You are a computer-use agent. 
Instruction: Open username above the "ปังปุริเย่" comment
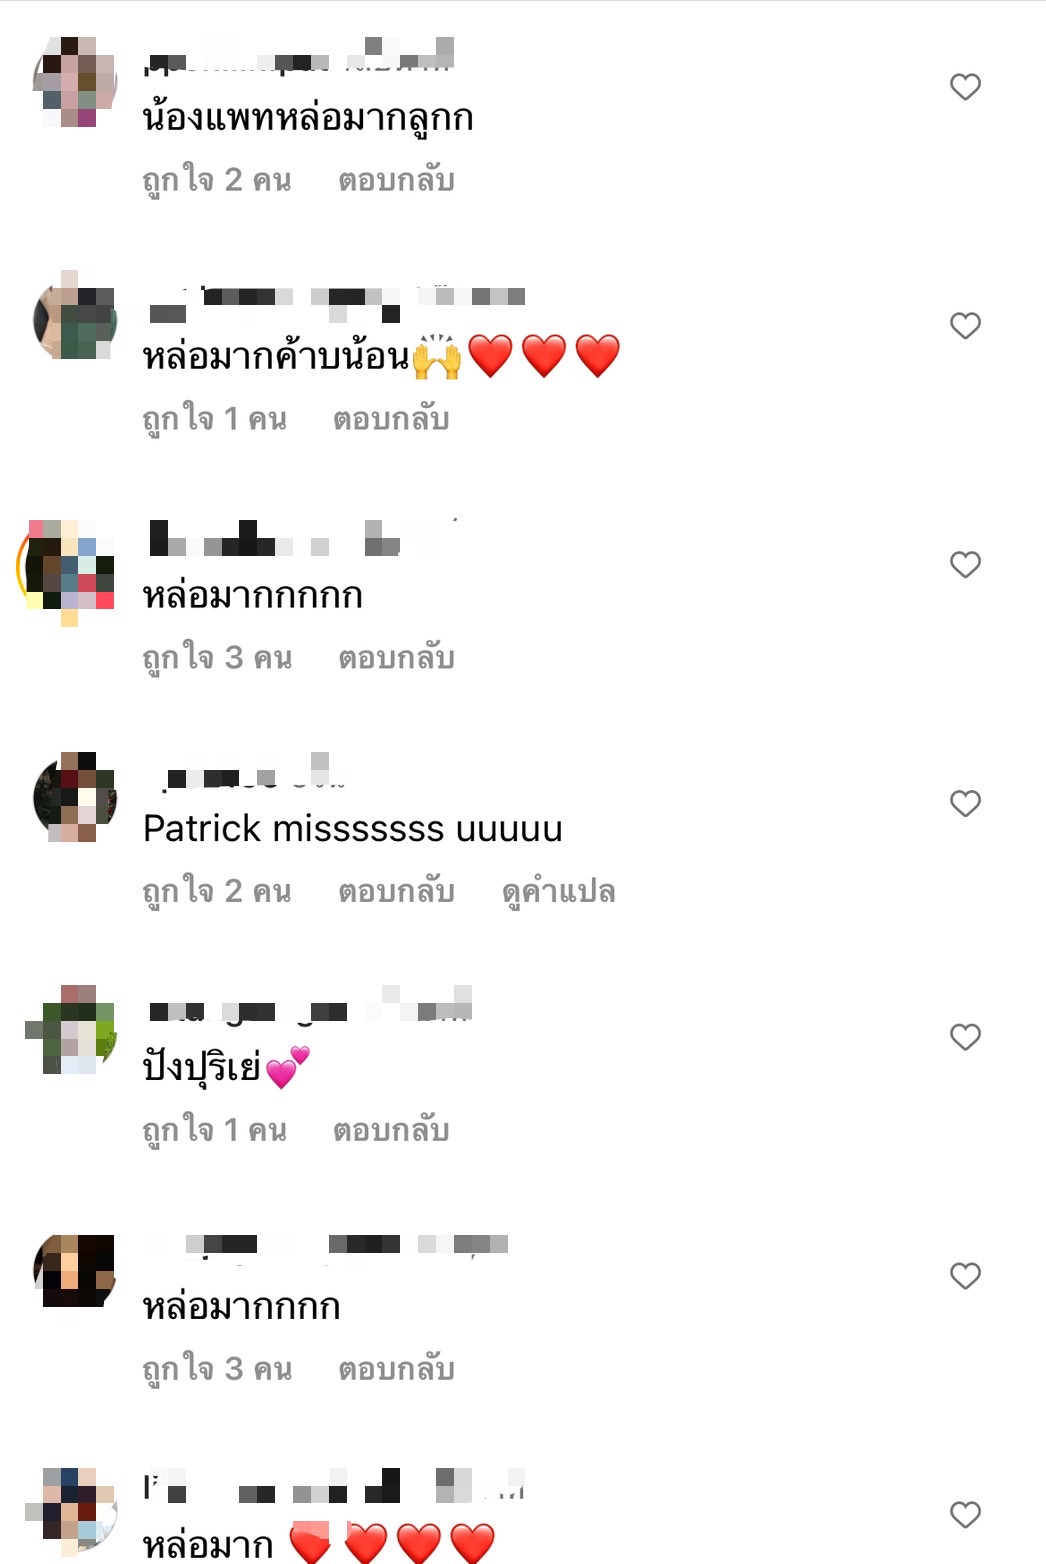coord(310,1008)
